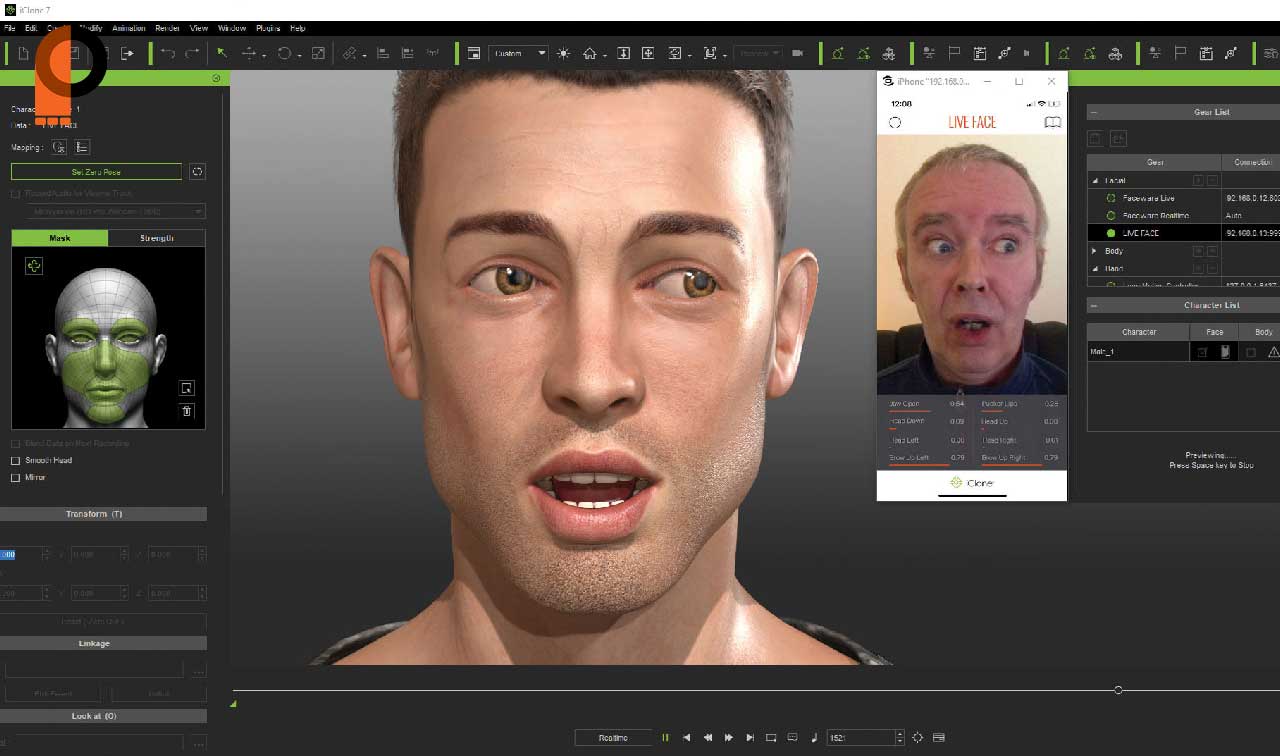Select the arrow selection tool in toolbar
The image size is (1280, 756).
click(221, 53)
